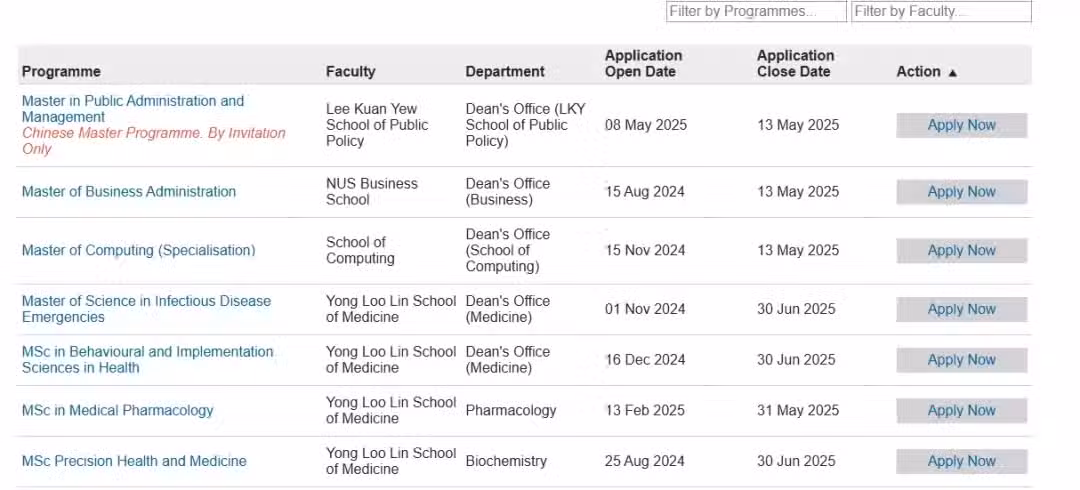This screenshot has width=1080, height=490.
Task: Apply Now for Behavioural and Implementation Sciences
Action: click(x=962, y=360)
